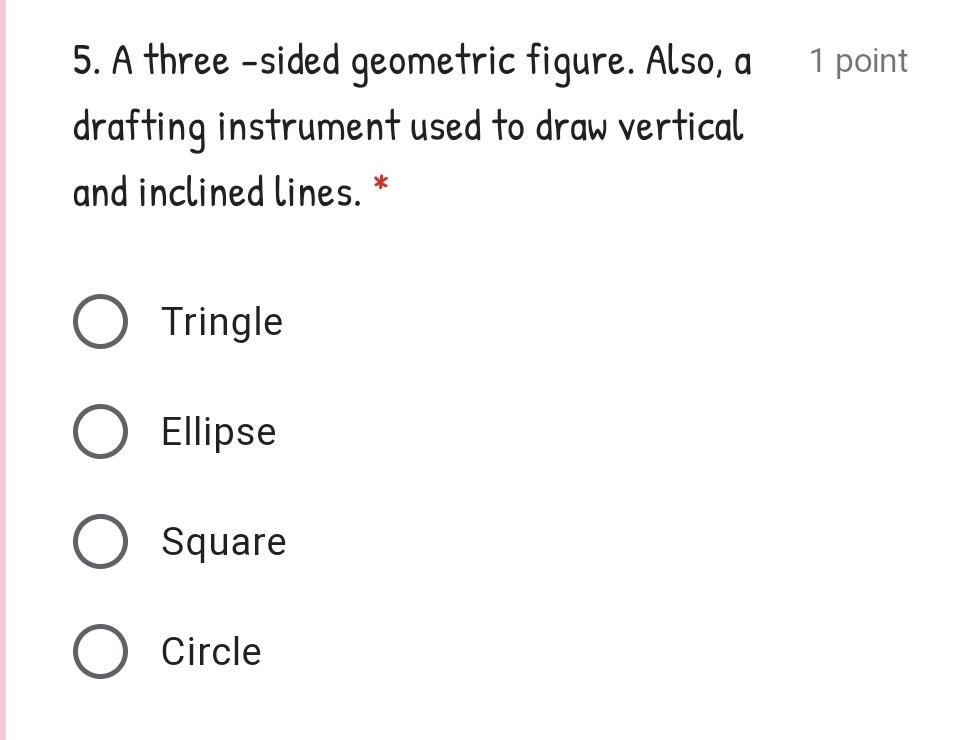Click the Circle answer label
The image size is (956, 740).
(x=210, y=651)
